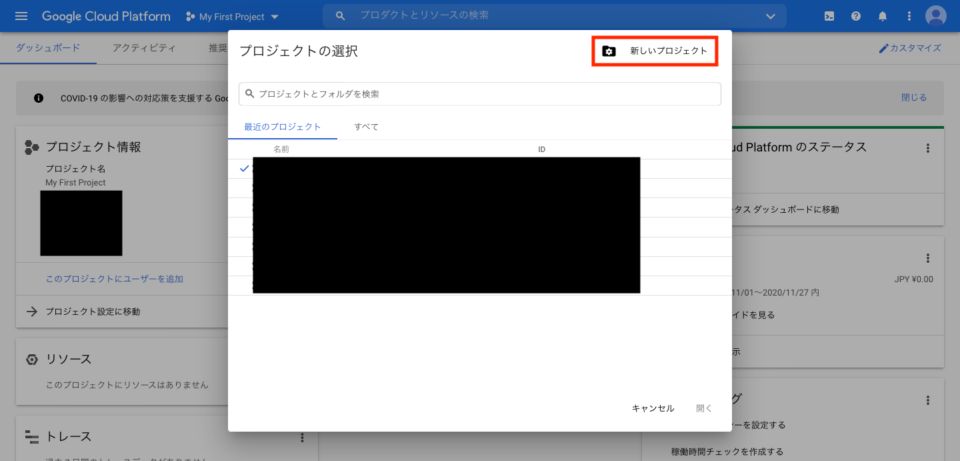Click 閉じる on the COVID-19 banner

tap(913, 97)
